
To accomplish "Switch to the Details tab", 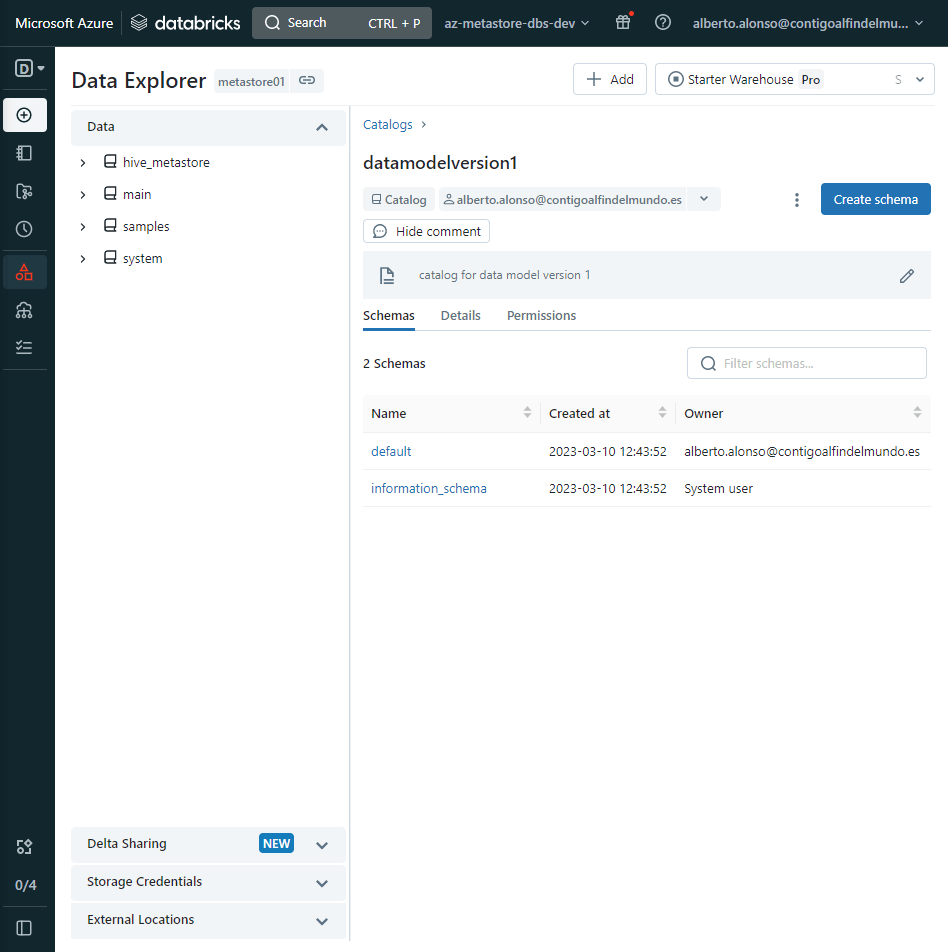I will click(460, 315).
